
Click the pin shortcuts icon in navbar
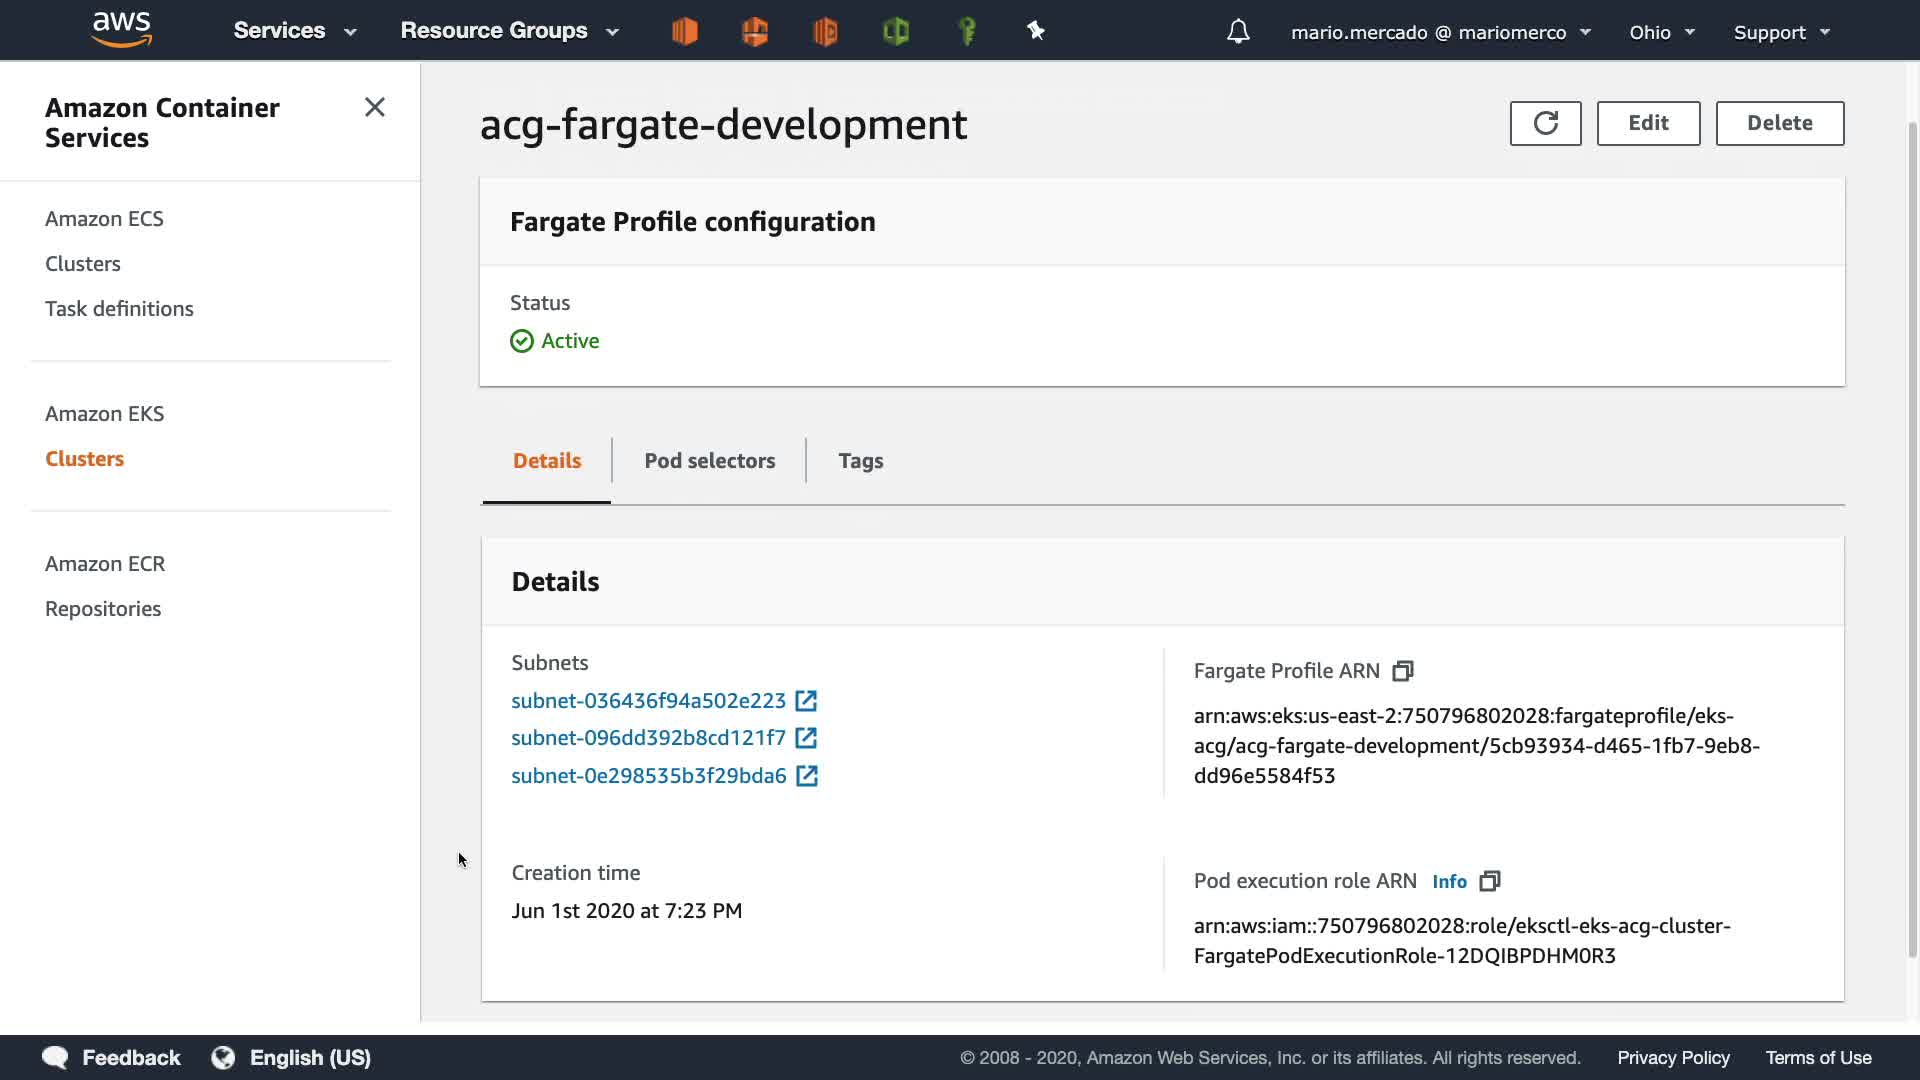[x=1036, y=31]
